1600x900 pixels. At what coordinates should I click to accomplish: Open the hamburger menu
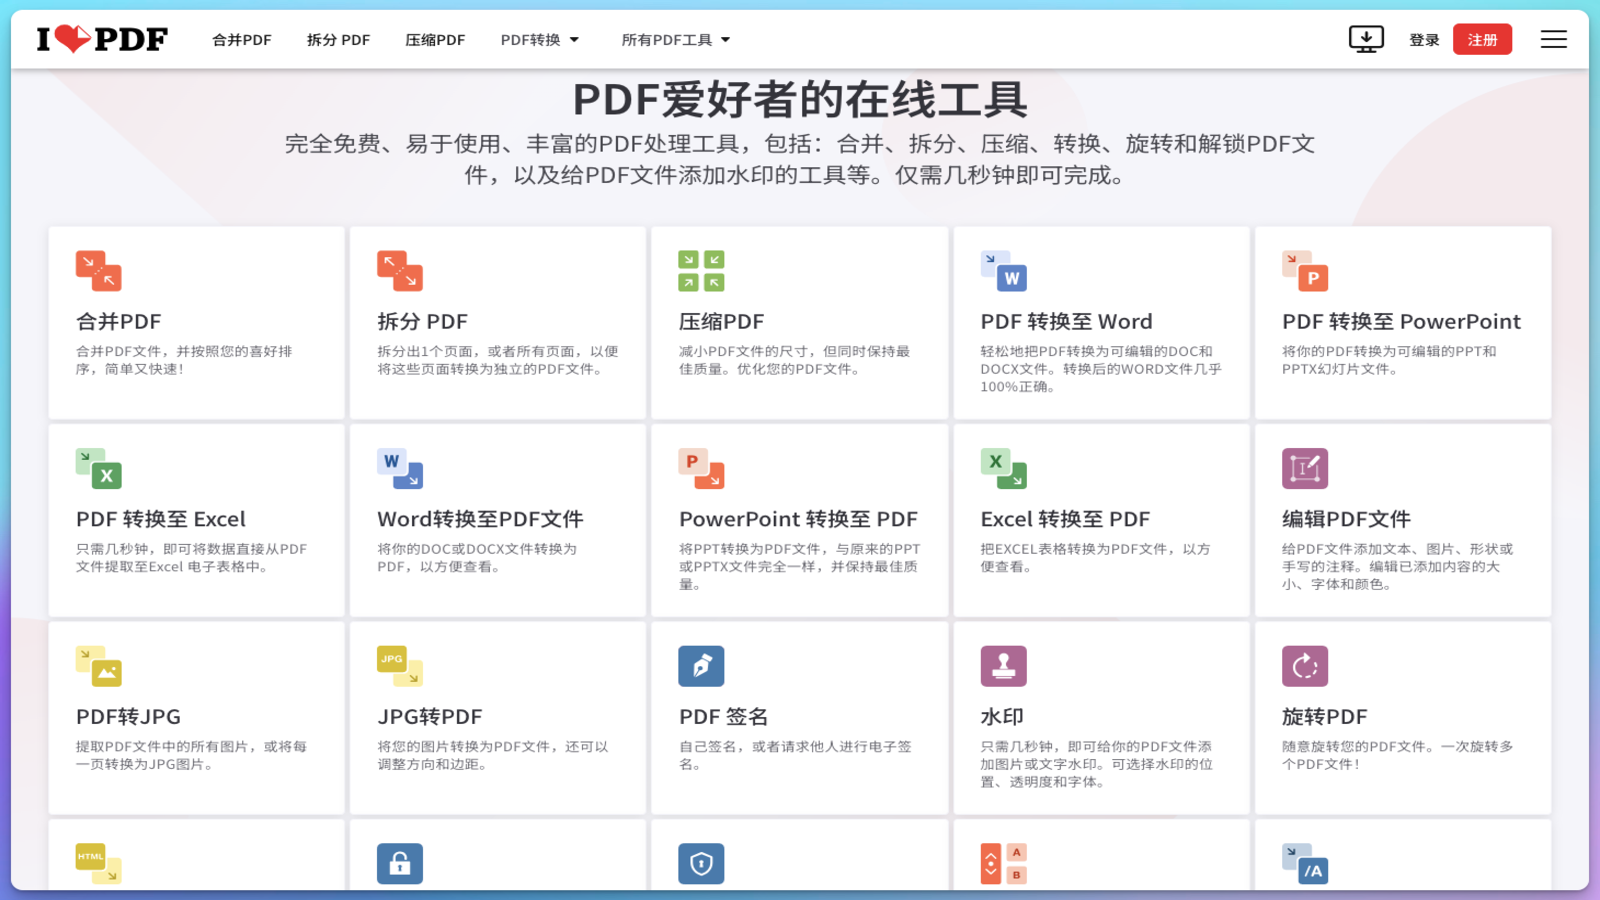(1553, 39)
